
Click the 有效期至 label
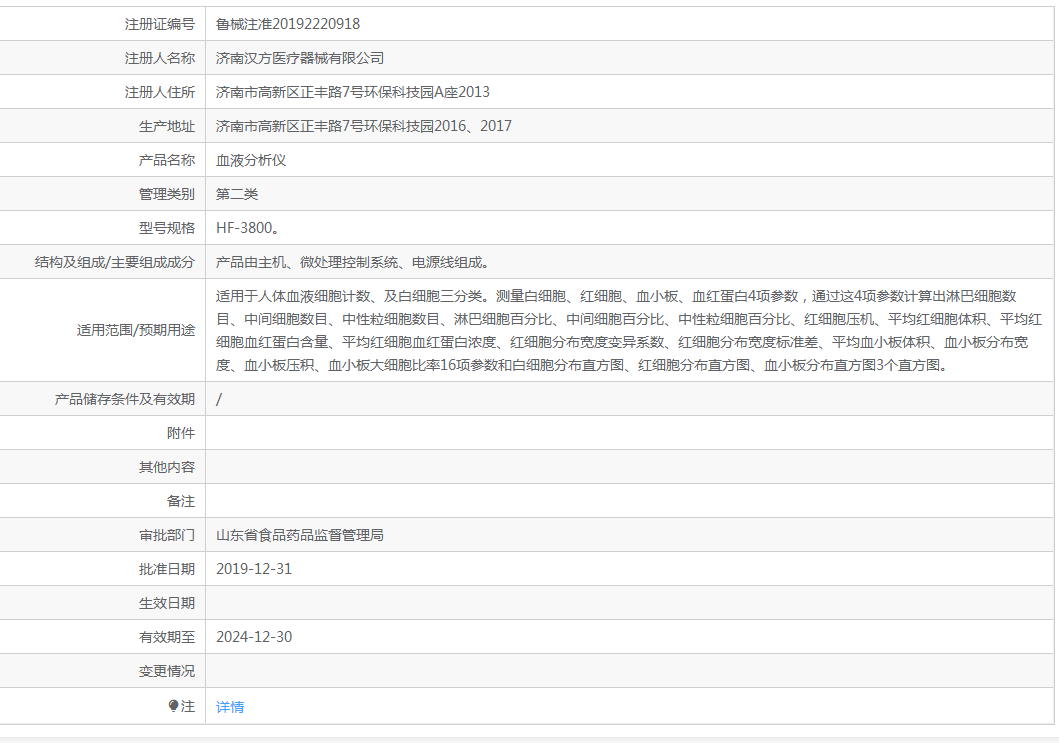167,637
